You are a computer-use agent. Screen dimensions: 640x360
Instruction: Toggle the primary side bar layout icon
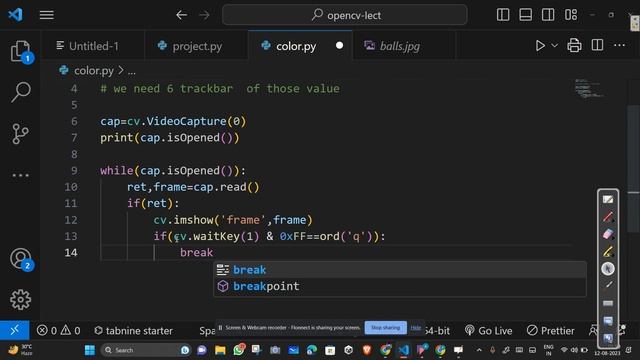(503, 15)
